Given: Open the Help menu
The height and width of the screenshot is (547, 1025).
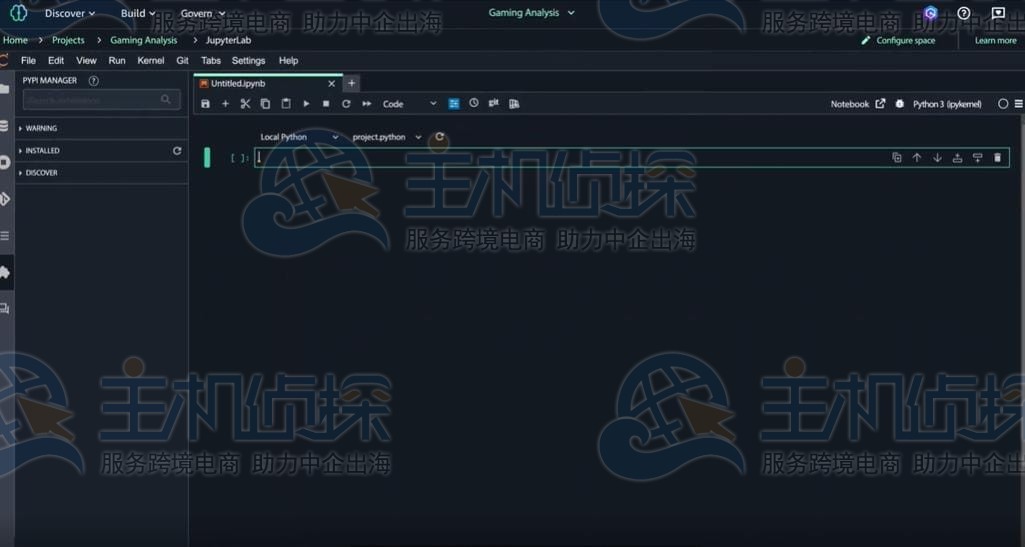Looking at the screenshot, I should point(288,61).
